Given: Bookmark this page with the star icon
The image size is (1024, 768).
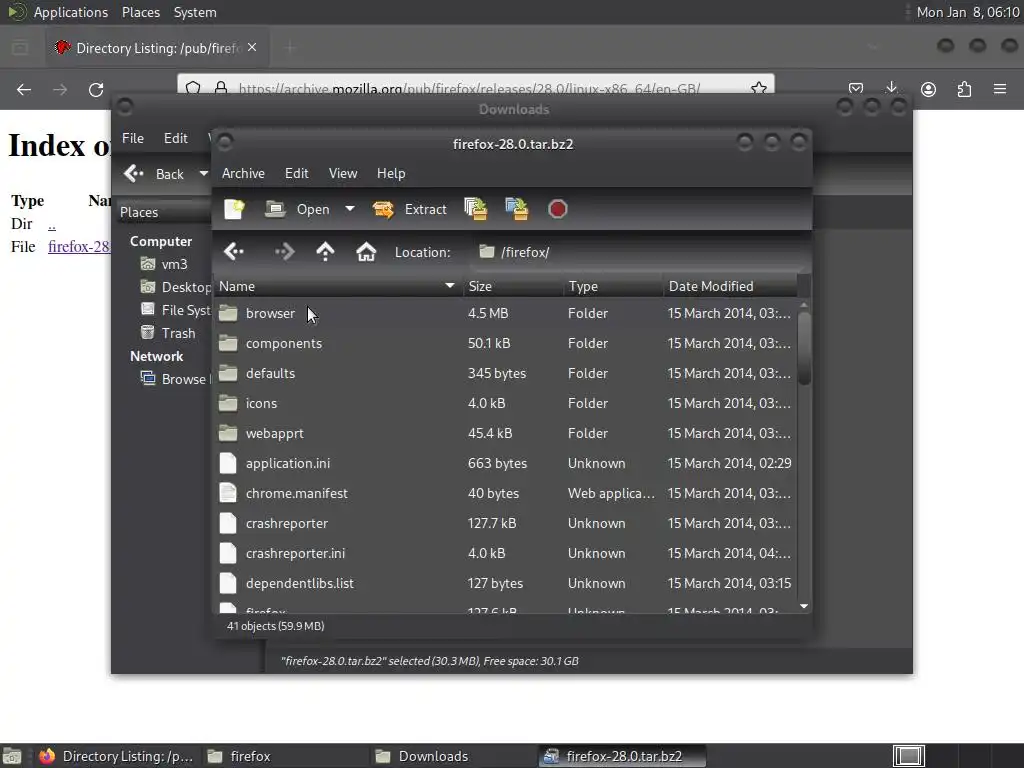Looking at the screenshot, I should (x=758, y=88).
